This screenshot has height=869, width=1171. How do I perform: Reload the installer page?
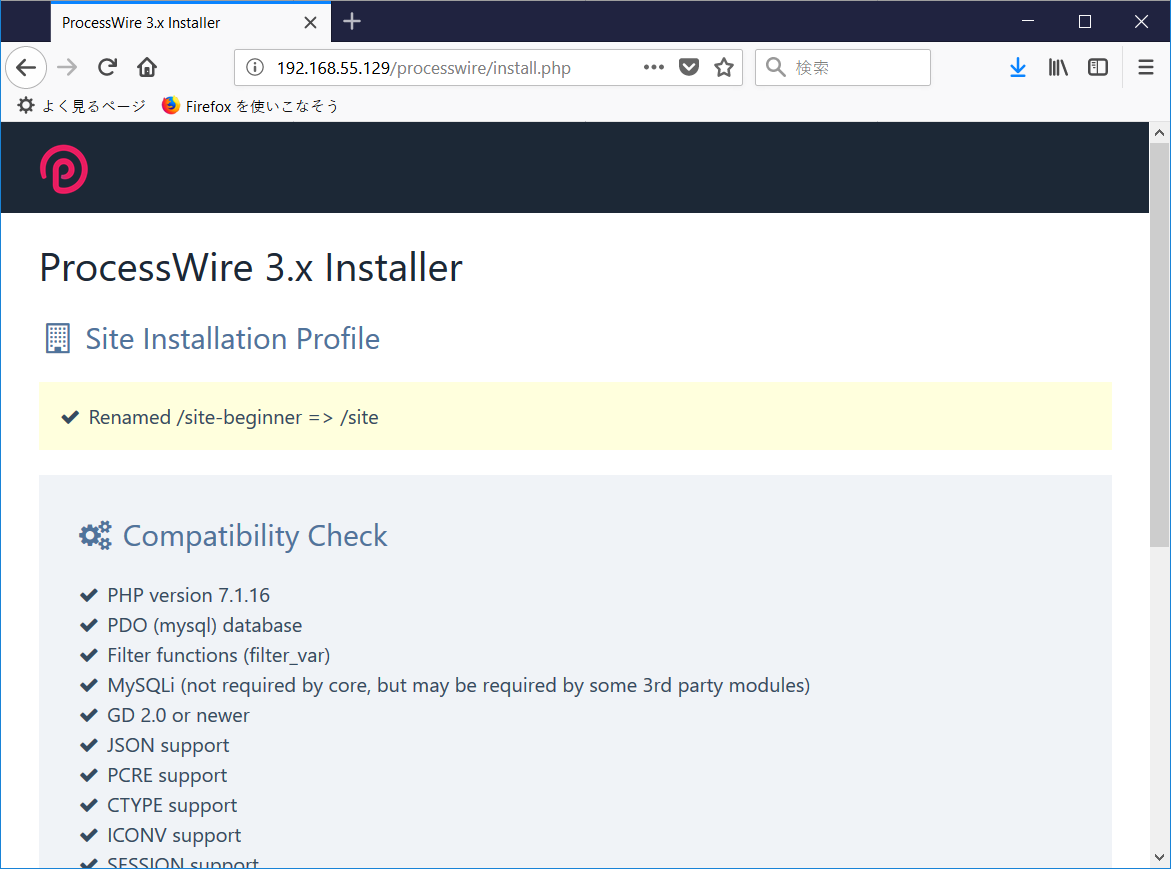click(107, 67)
